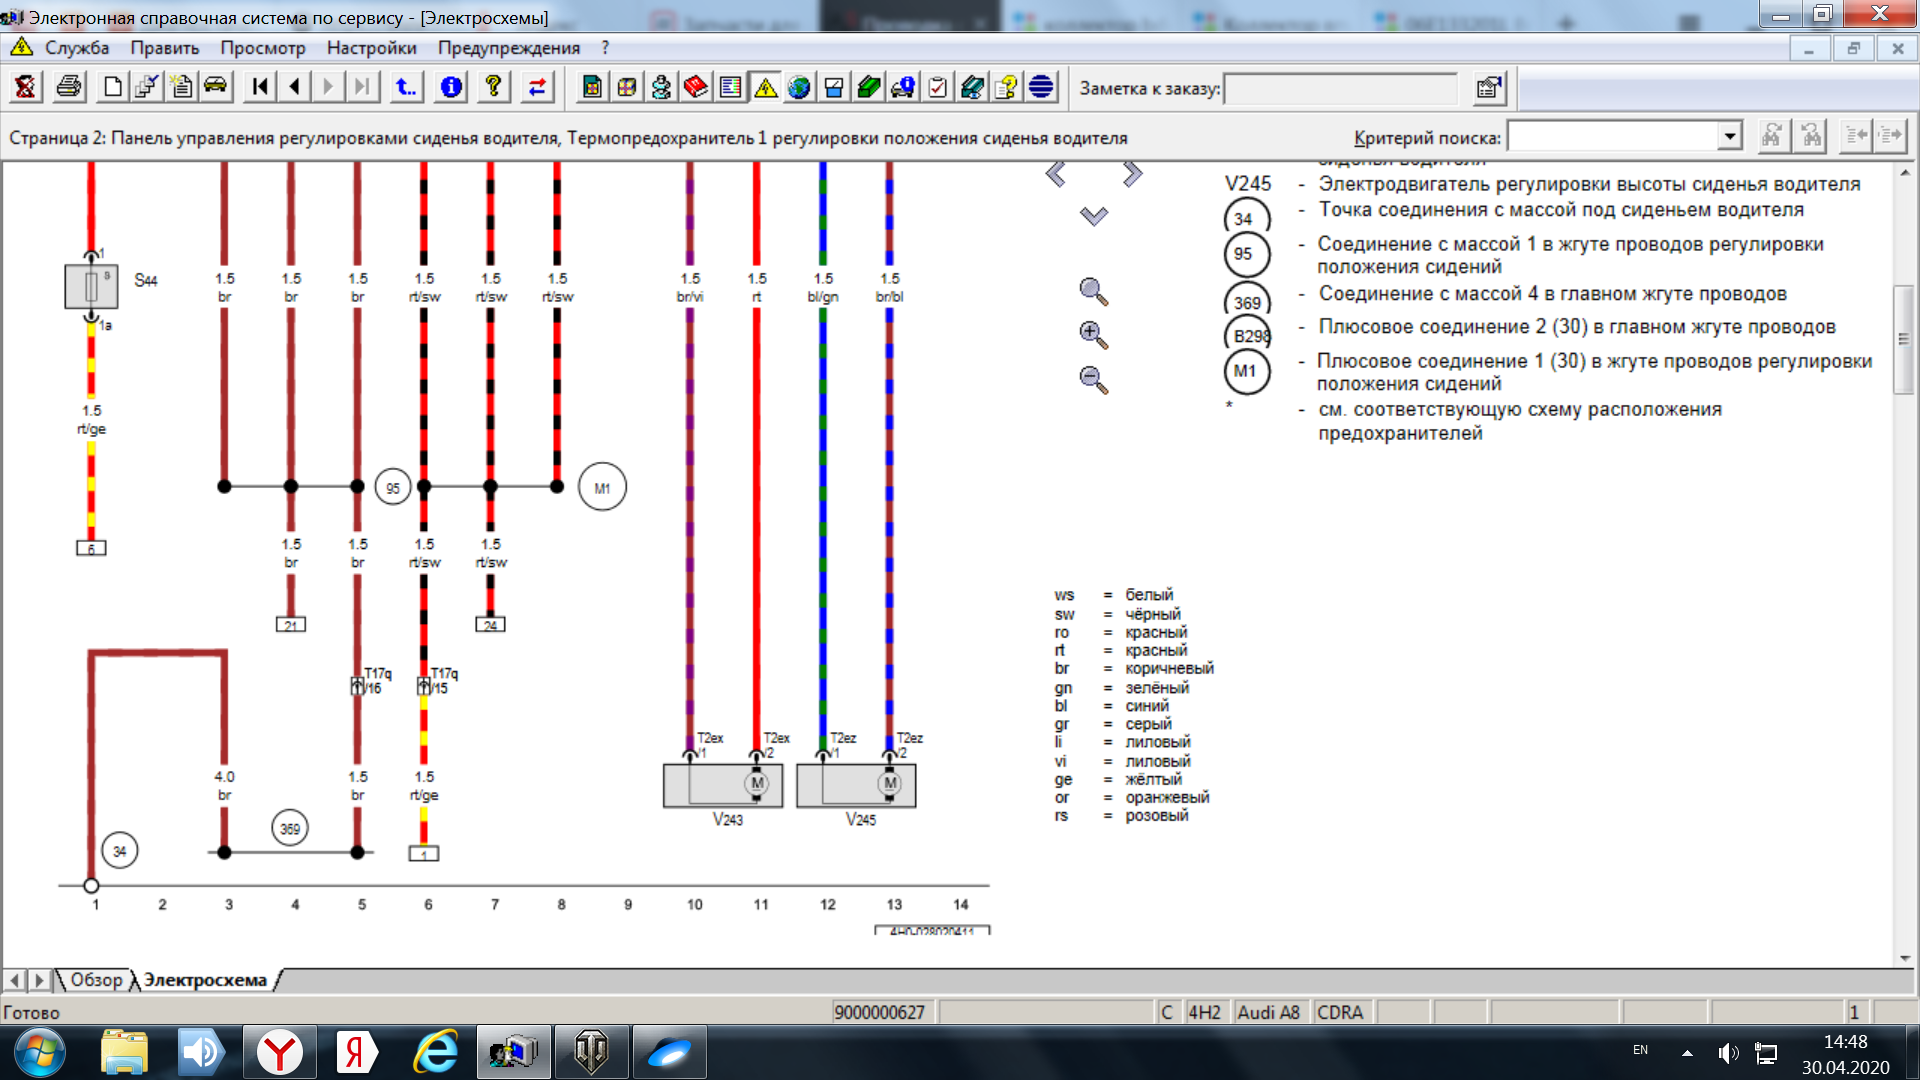Click the globe toolbar icon
The height and width of the screenshot is (1080, 1920).
tap(799, 88)
